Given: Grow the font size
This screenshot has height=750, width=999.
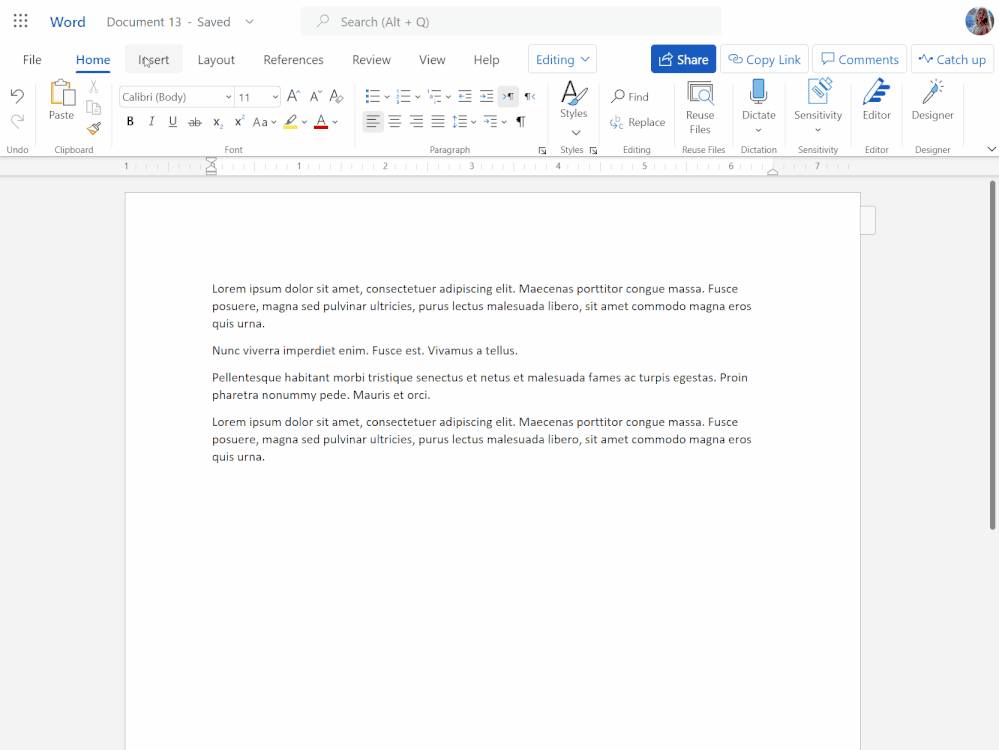Looking at the screenshot, I should pyautogui.click(x=293, y=96).
